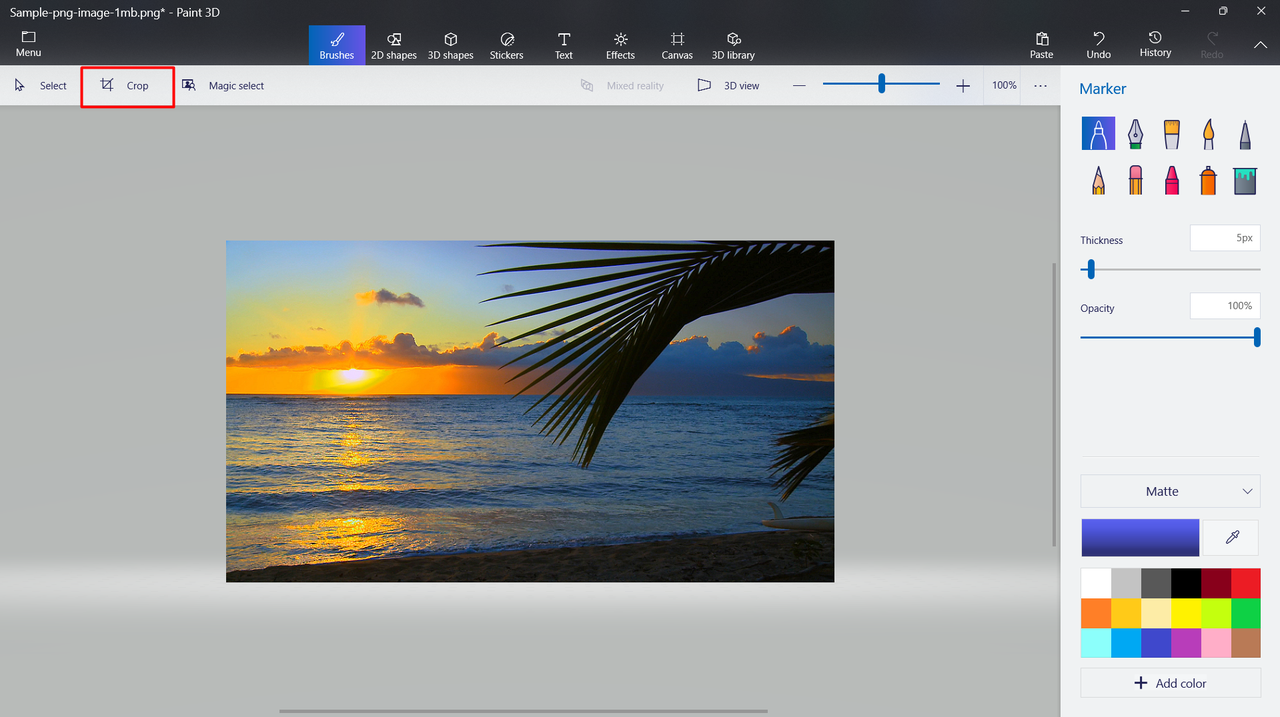Screen dimensions: 1280x717
Task: Click the Add color button
Action: 1170,683
